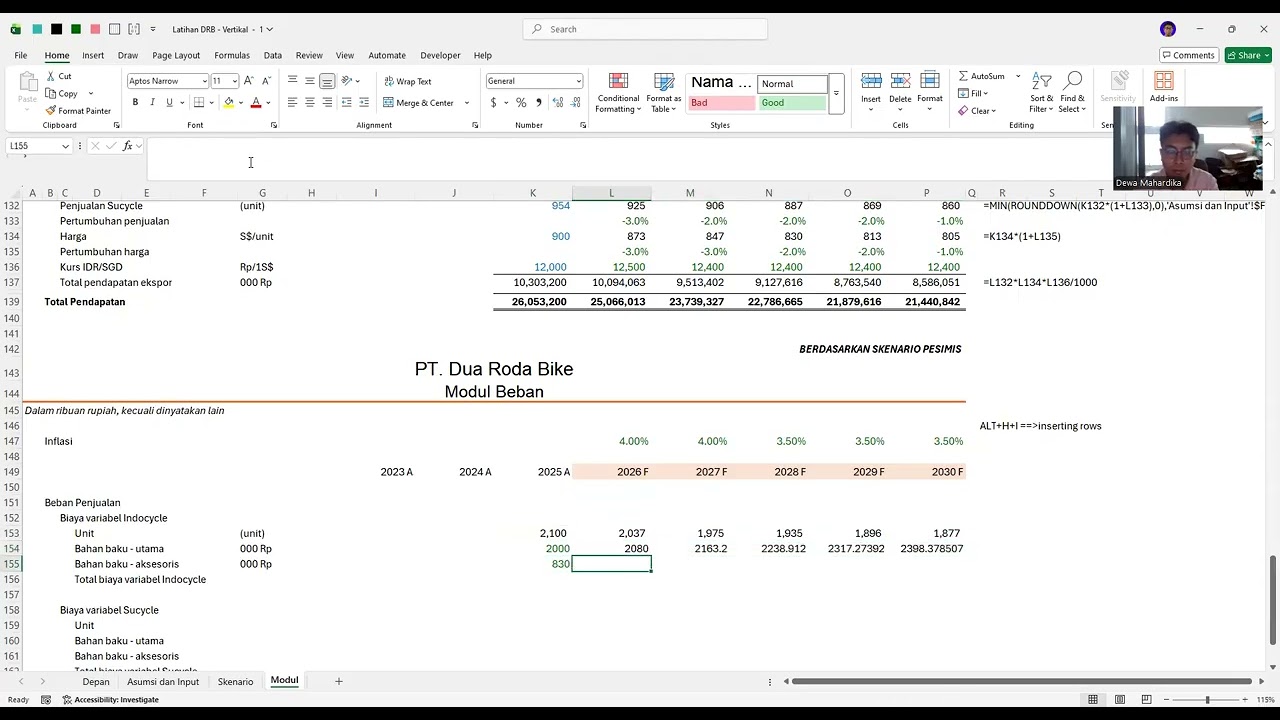The height and width of the screenshot is (720, 1280).
Task: Toggle Merge & Center
Action: point(418,102)
